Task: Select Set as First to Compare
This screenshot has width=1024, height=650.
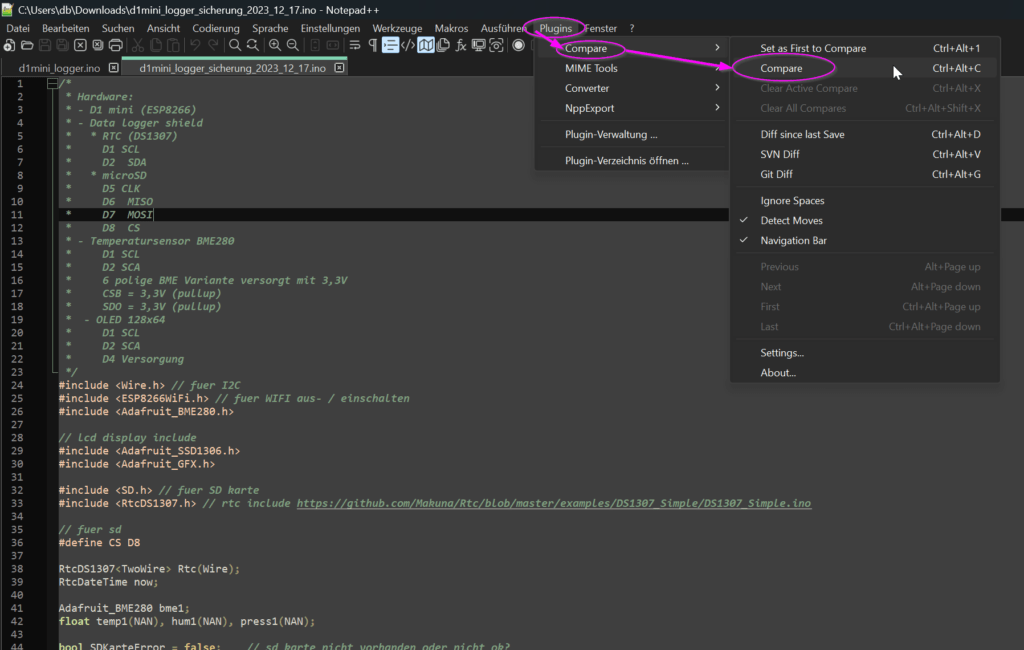Action: [865, 48]
